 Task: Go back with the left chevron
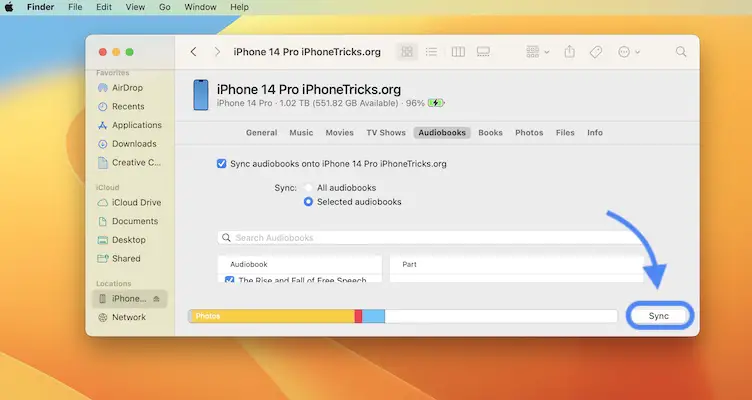coord(193,51)
